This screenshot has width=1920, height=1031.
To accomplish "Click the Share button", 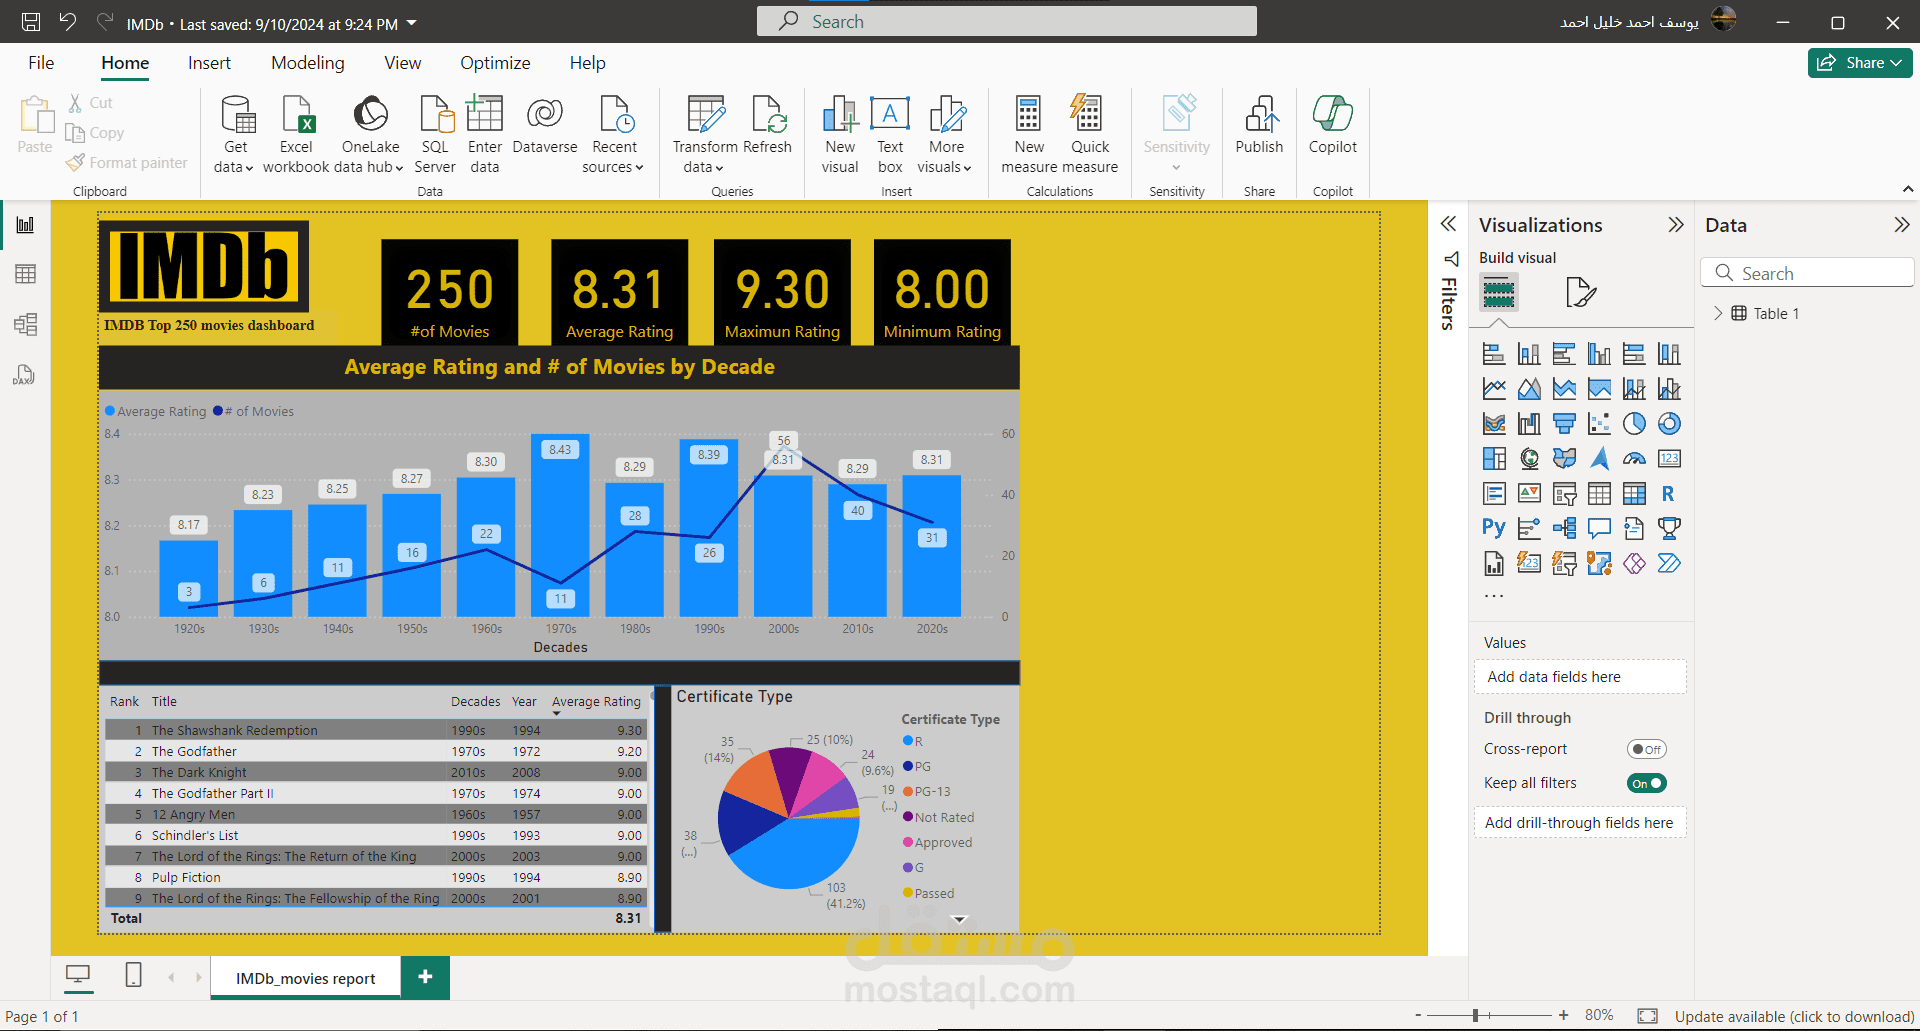I will click(x=1860, y=63).
